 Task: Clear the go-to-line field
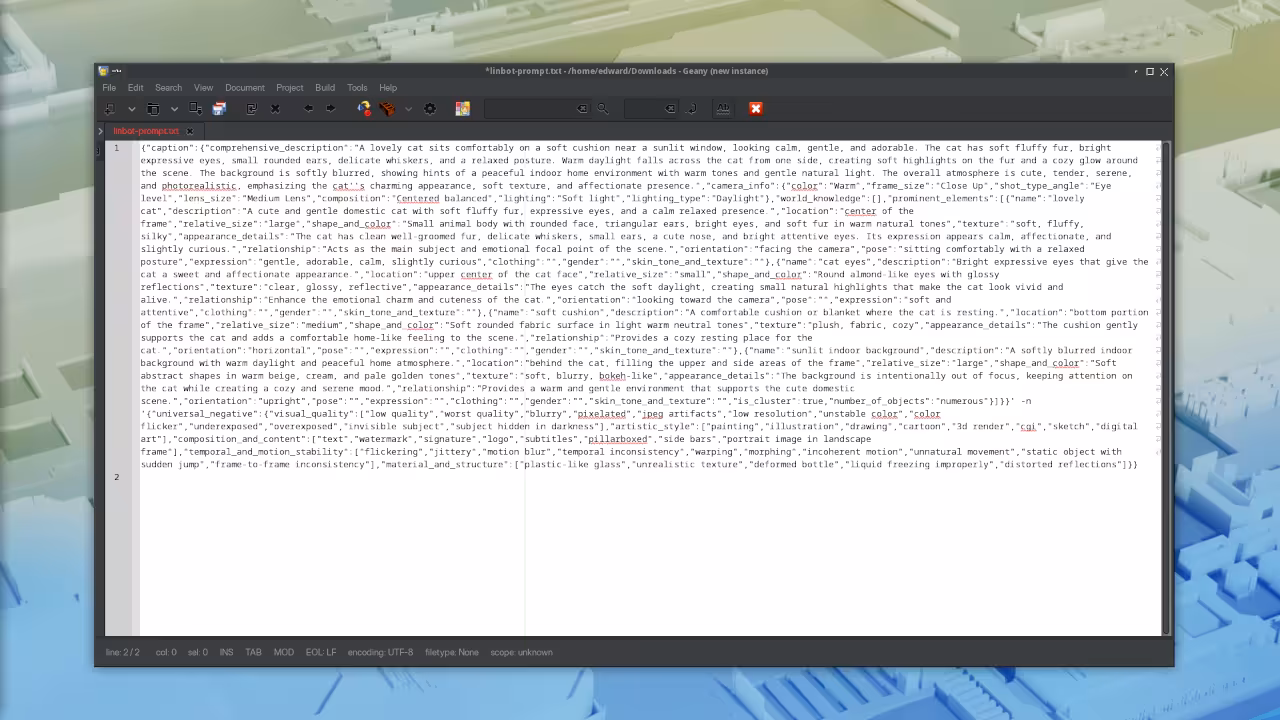pyautogui.click(x=670, y=108)
